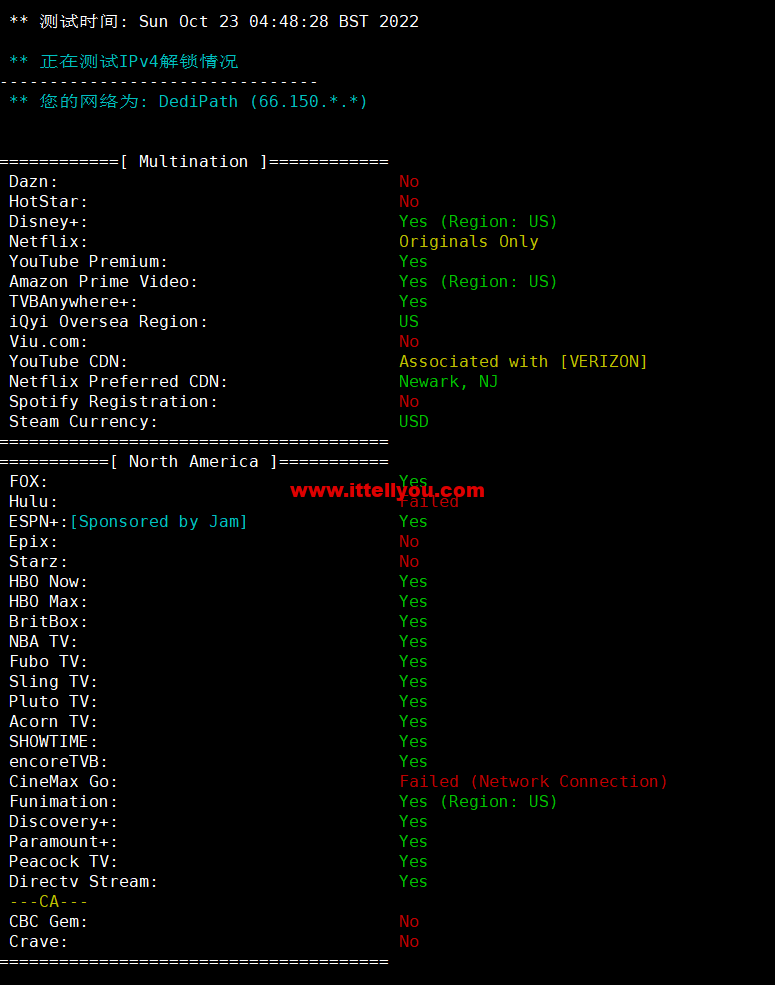Click the North America section header
Image resolution: width=775 pixels, height=985 pixels.
pos(194,462)
